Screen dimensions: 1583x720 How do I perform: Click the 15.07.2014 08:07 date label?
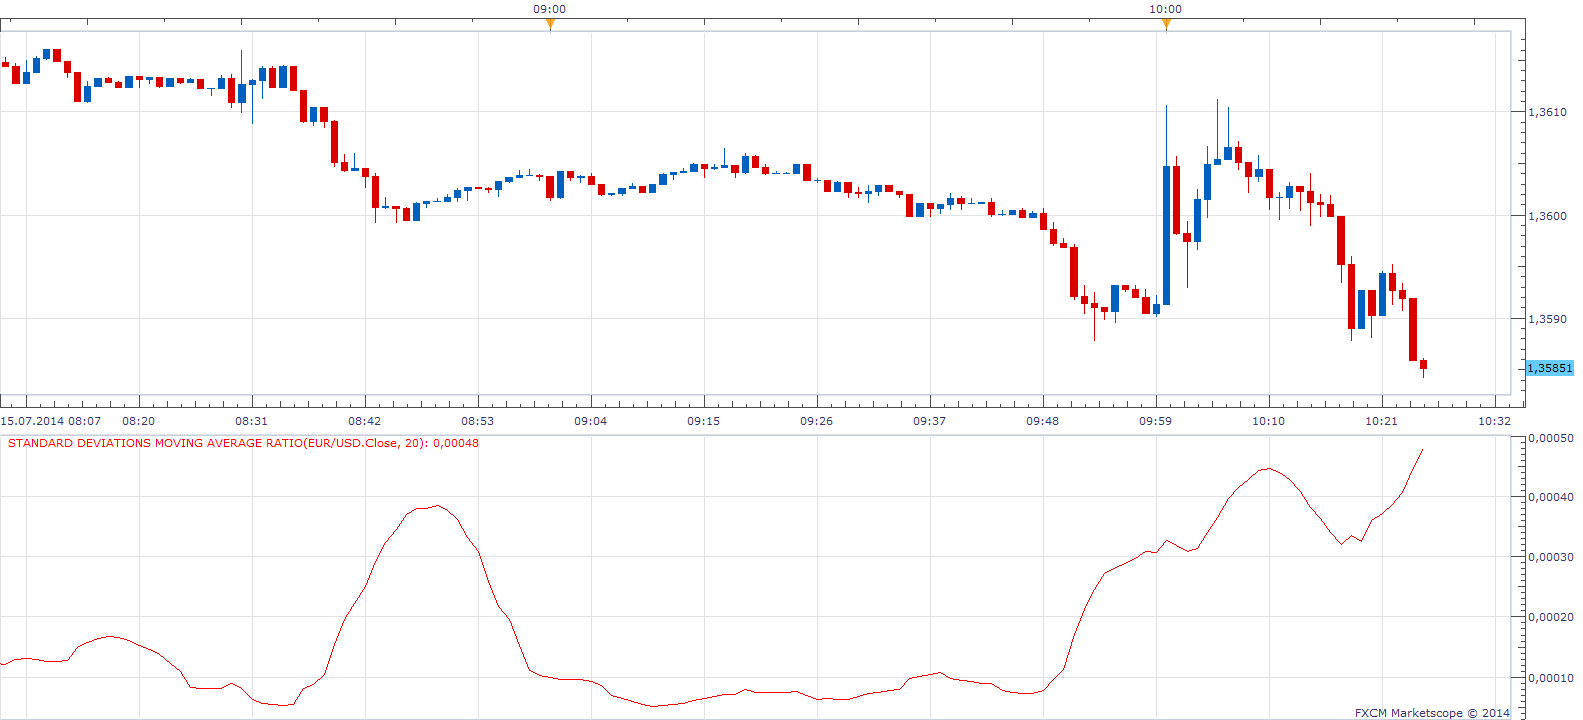coord(51,421)
